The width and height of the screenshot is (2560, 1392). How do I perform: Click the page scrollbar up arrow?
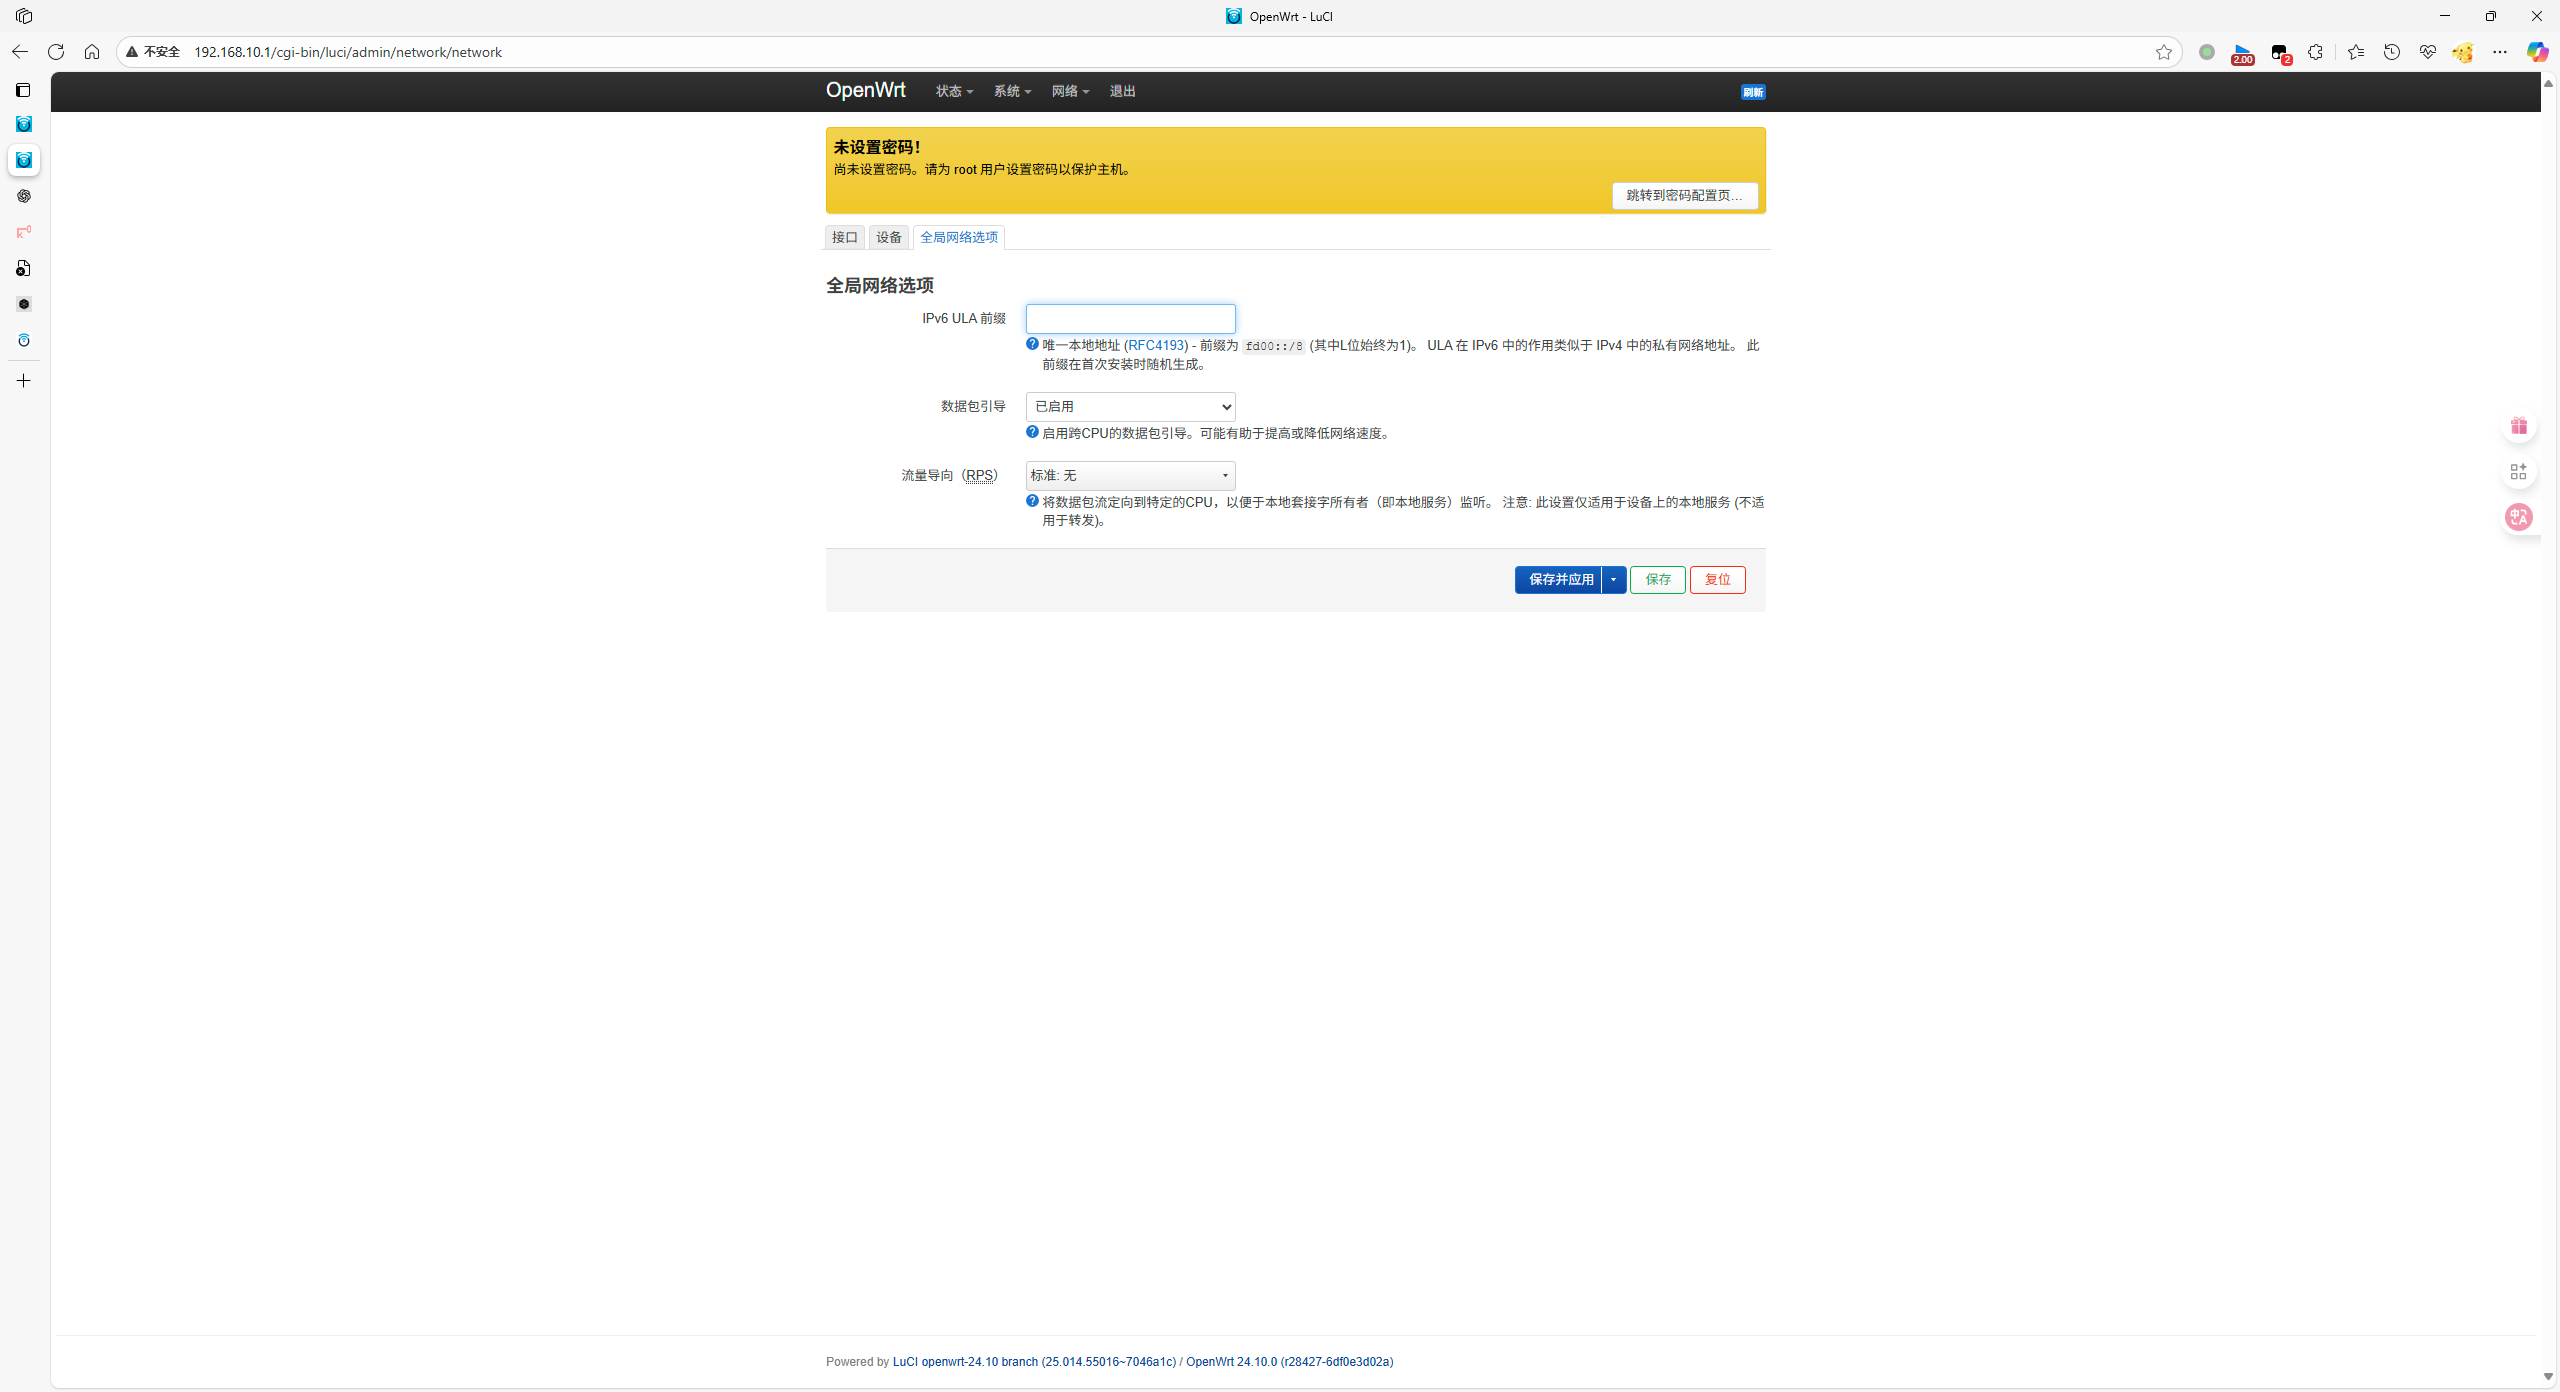pos(2549,83)
